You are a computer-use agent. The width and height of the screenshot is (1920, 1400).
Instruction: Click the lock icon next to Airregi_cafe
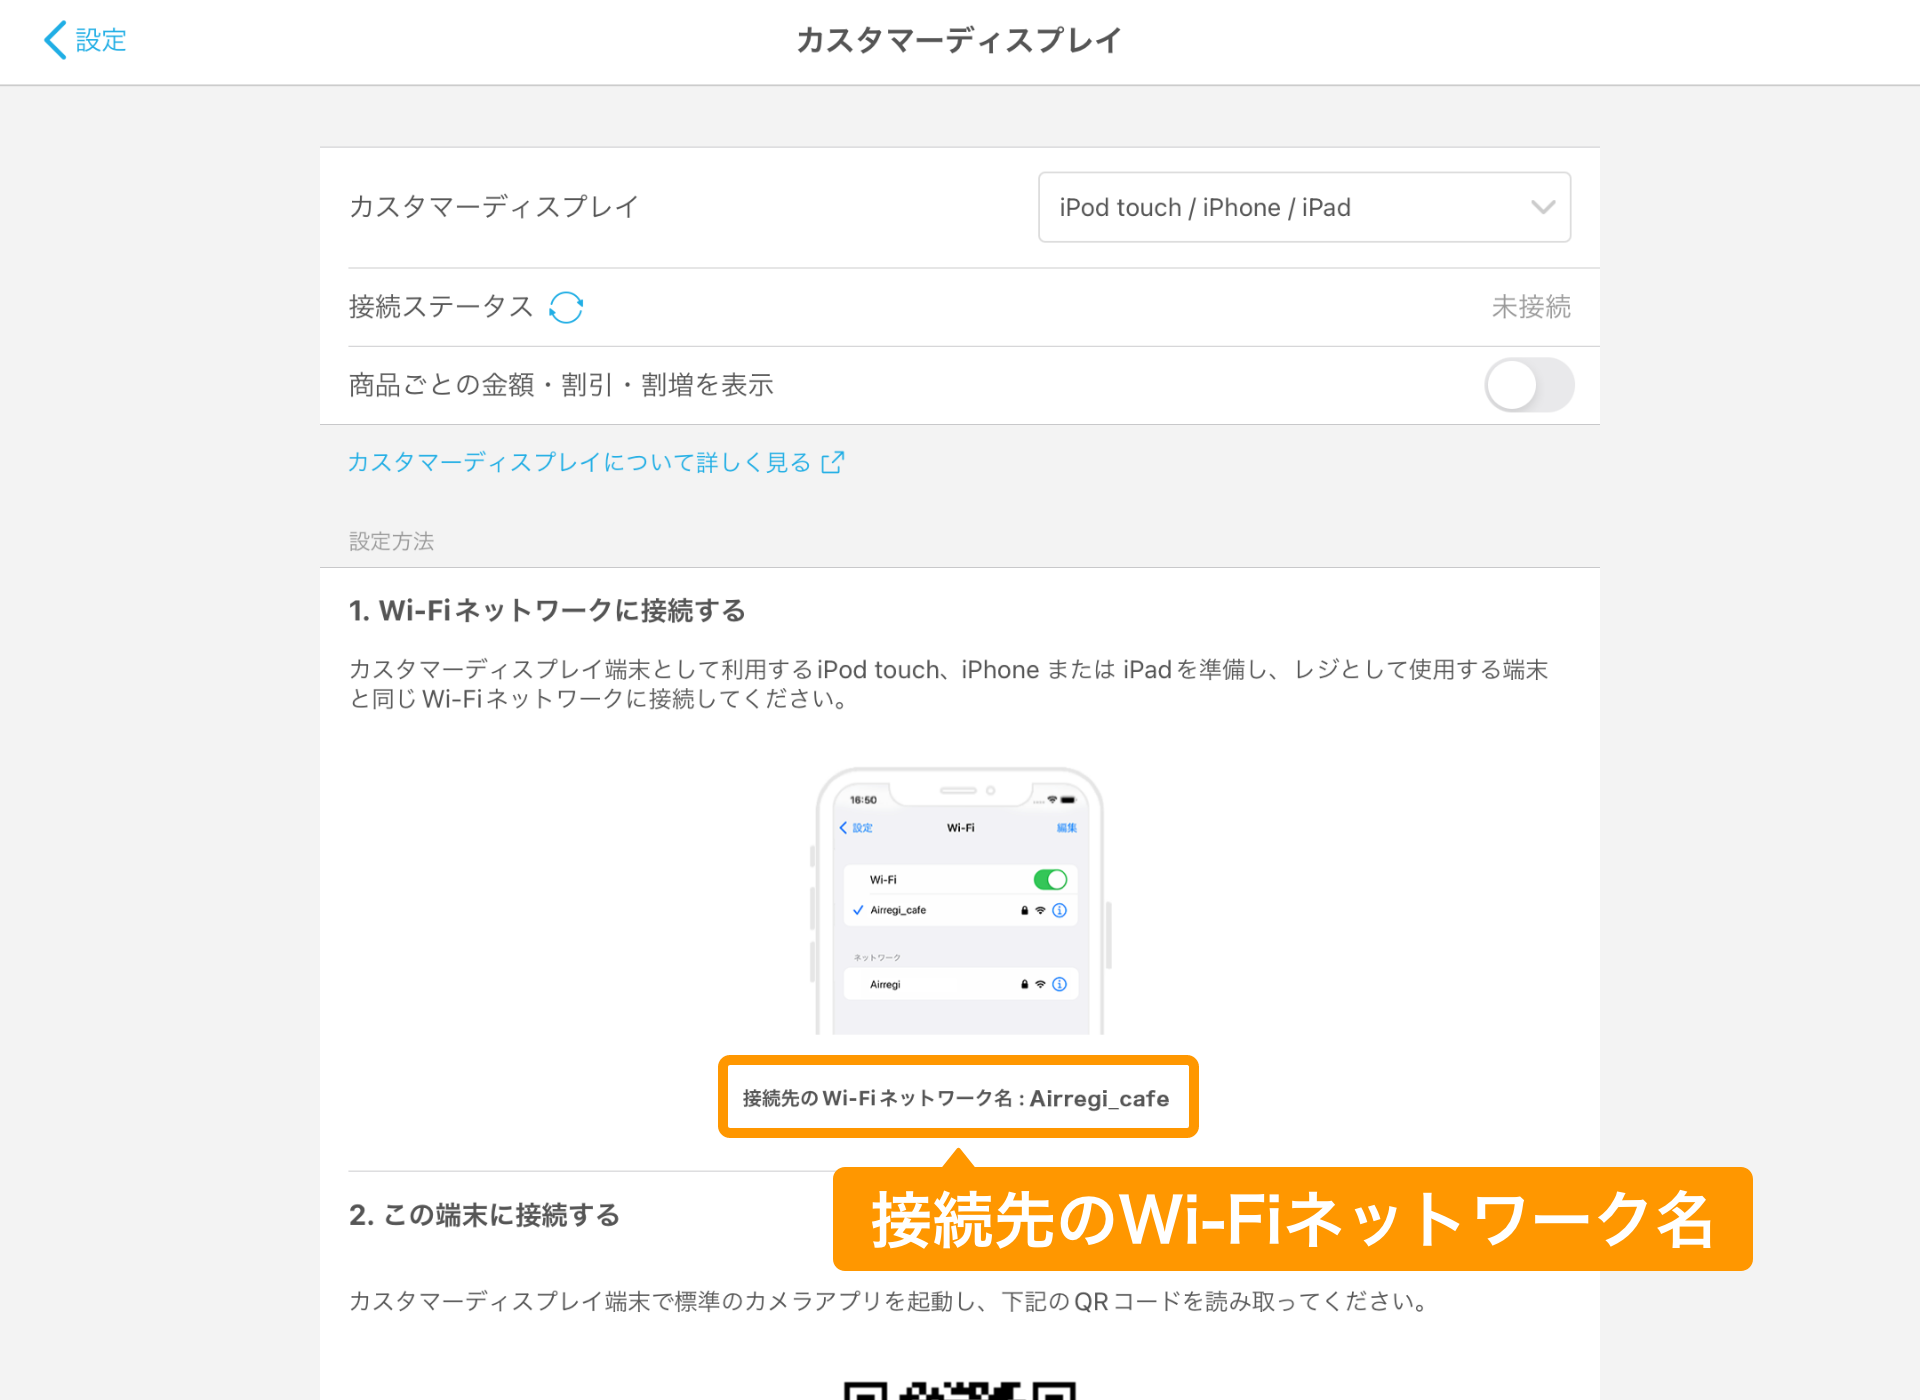[x=1024, y=911]
